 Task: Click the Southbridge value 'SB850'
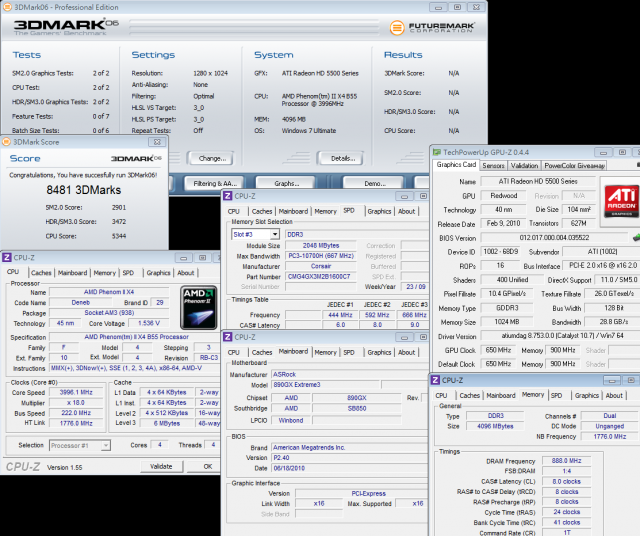(x=357, y=408)
